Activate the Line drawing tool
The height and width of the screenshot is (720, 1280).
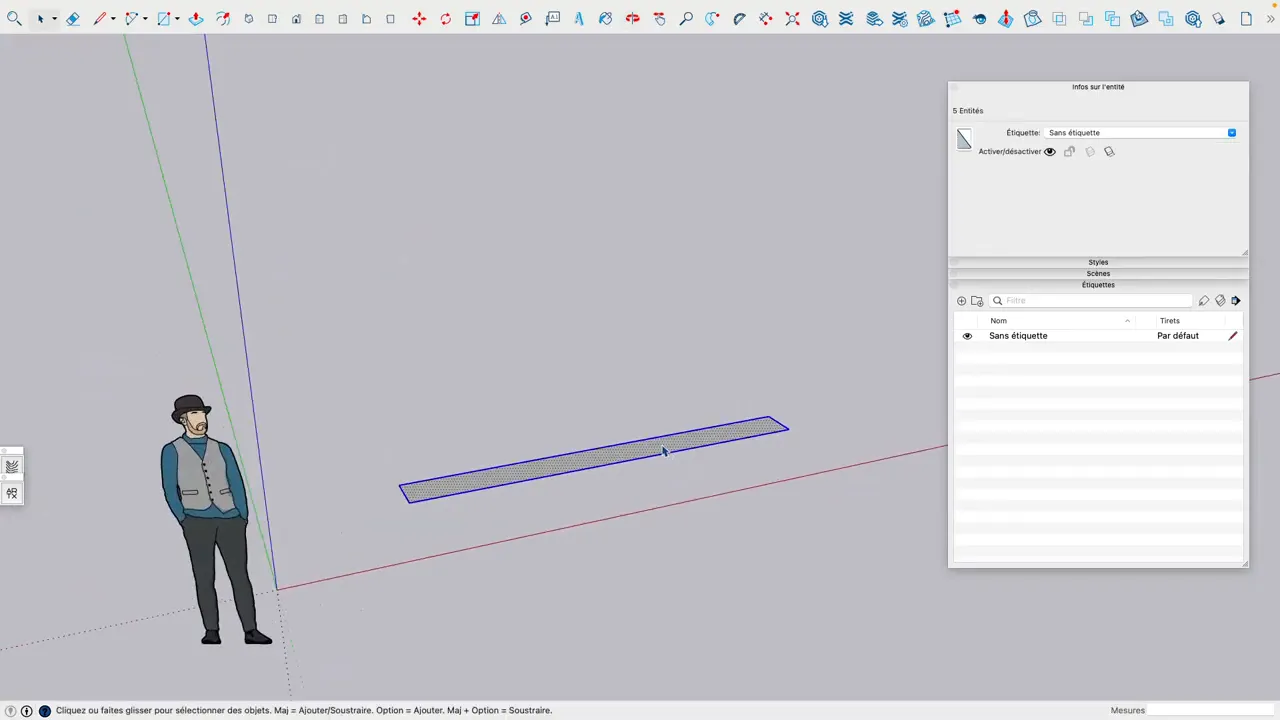(99, 18)
